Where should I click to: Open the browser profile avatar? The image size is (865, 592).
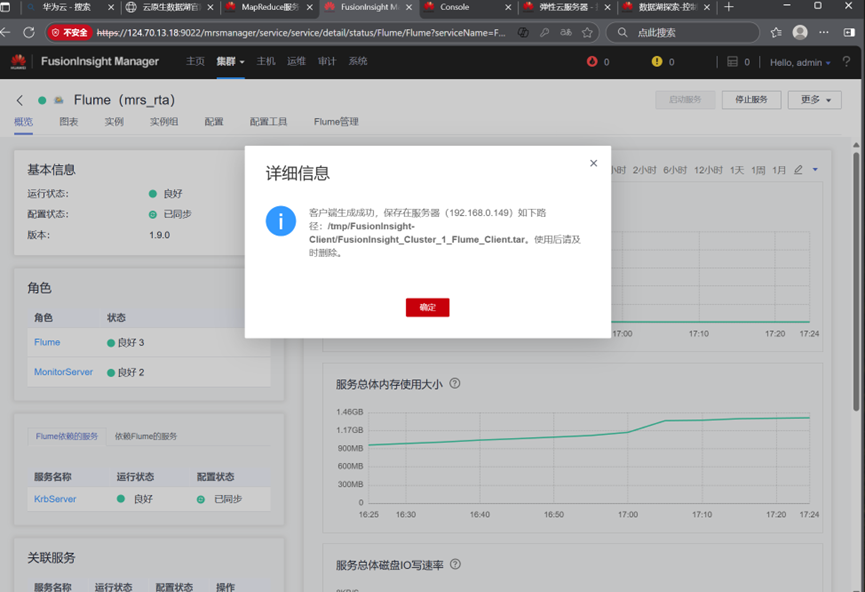(x=800, y=33)
